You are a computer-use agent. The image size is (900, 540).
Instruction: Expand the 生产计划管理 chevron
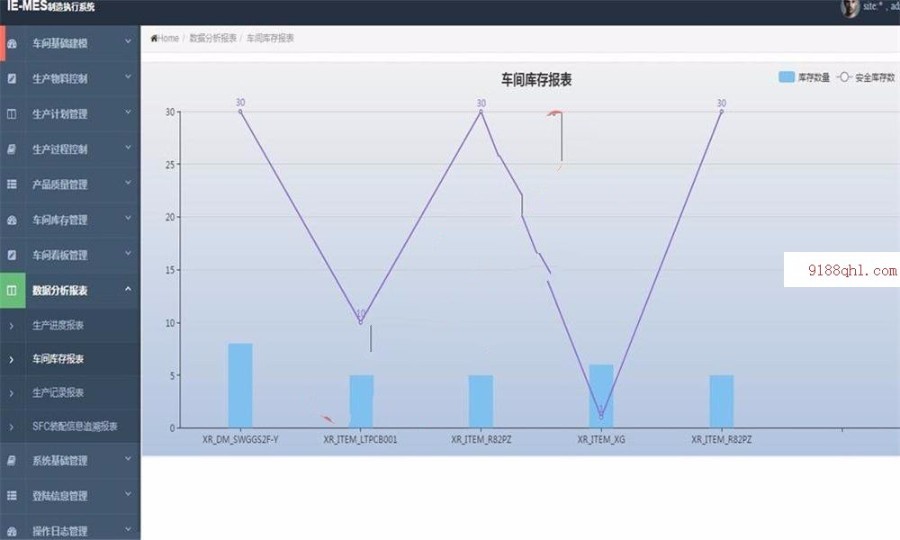point(128,112)
